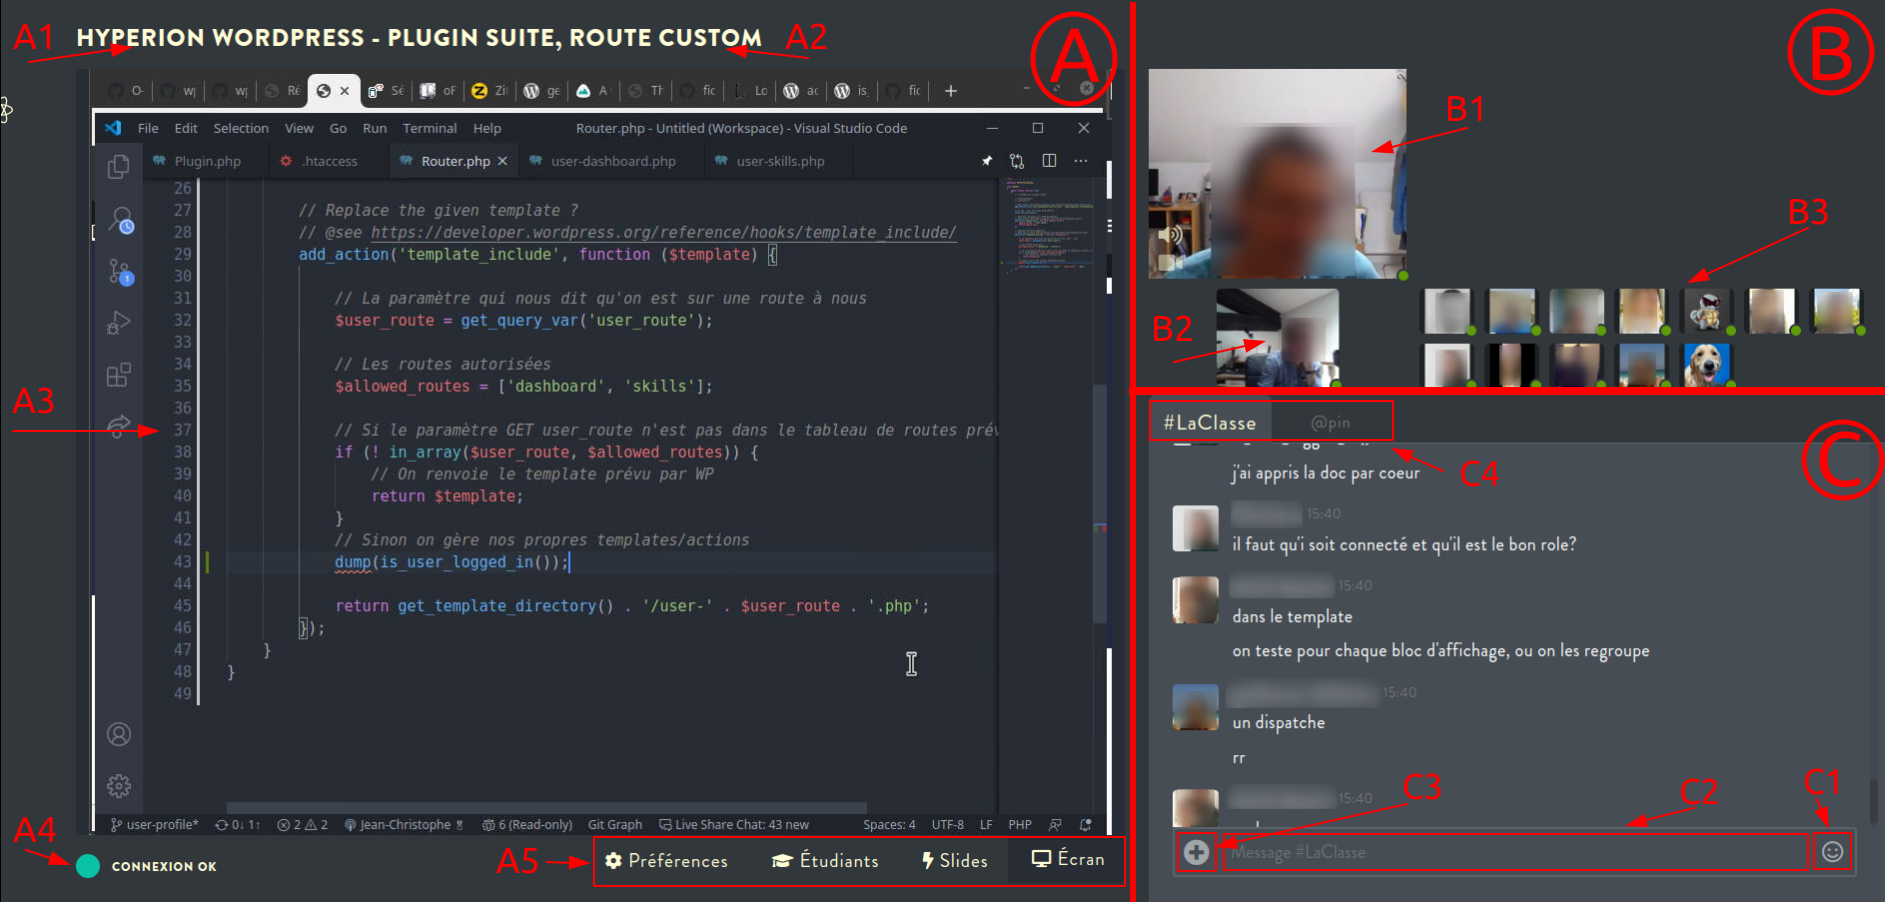Show the Slides view
Viewport: 1885px width, 902px height.
pyautogui.click(x=954, y=861)
